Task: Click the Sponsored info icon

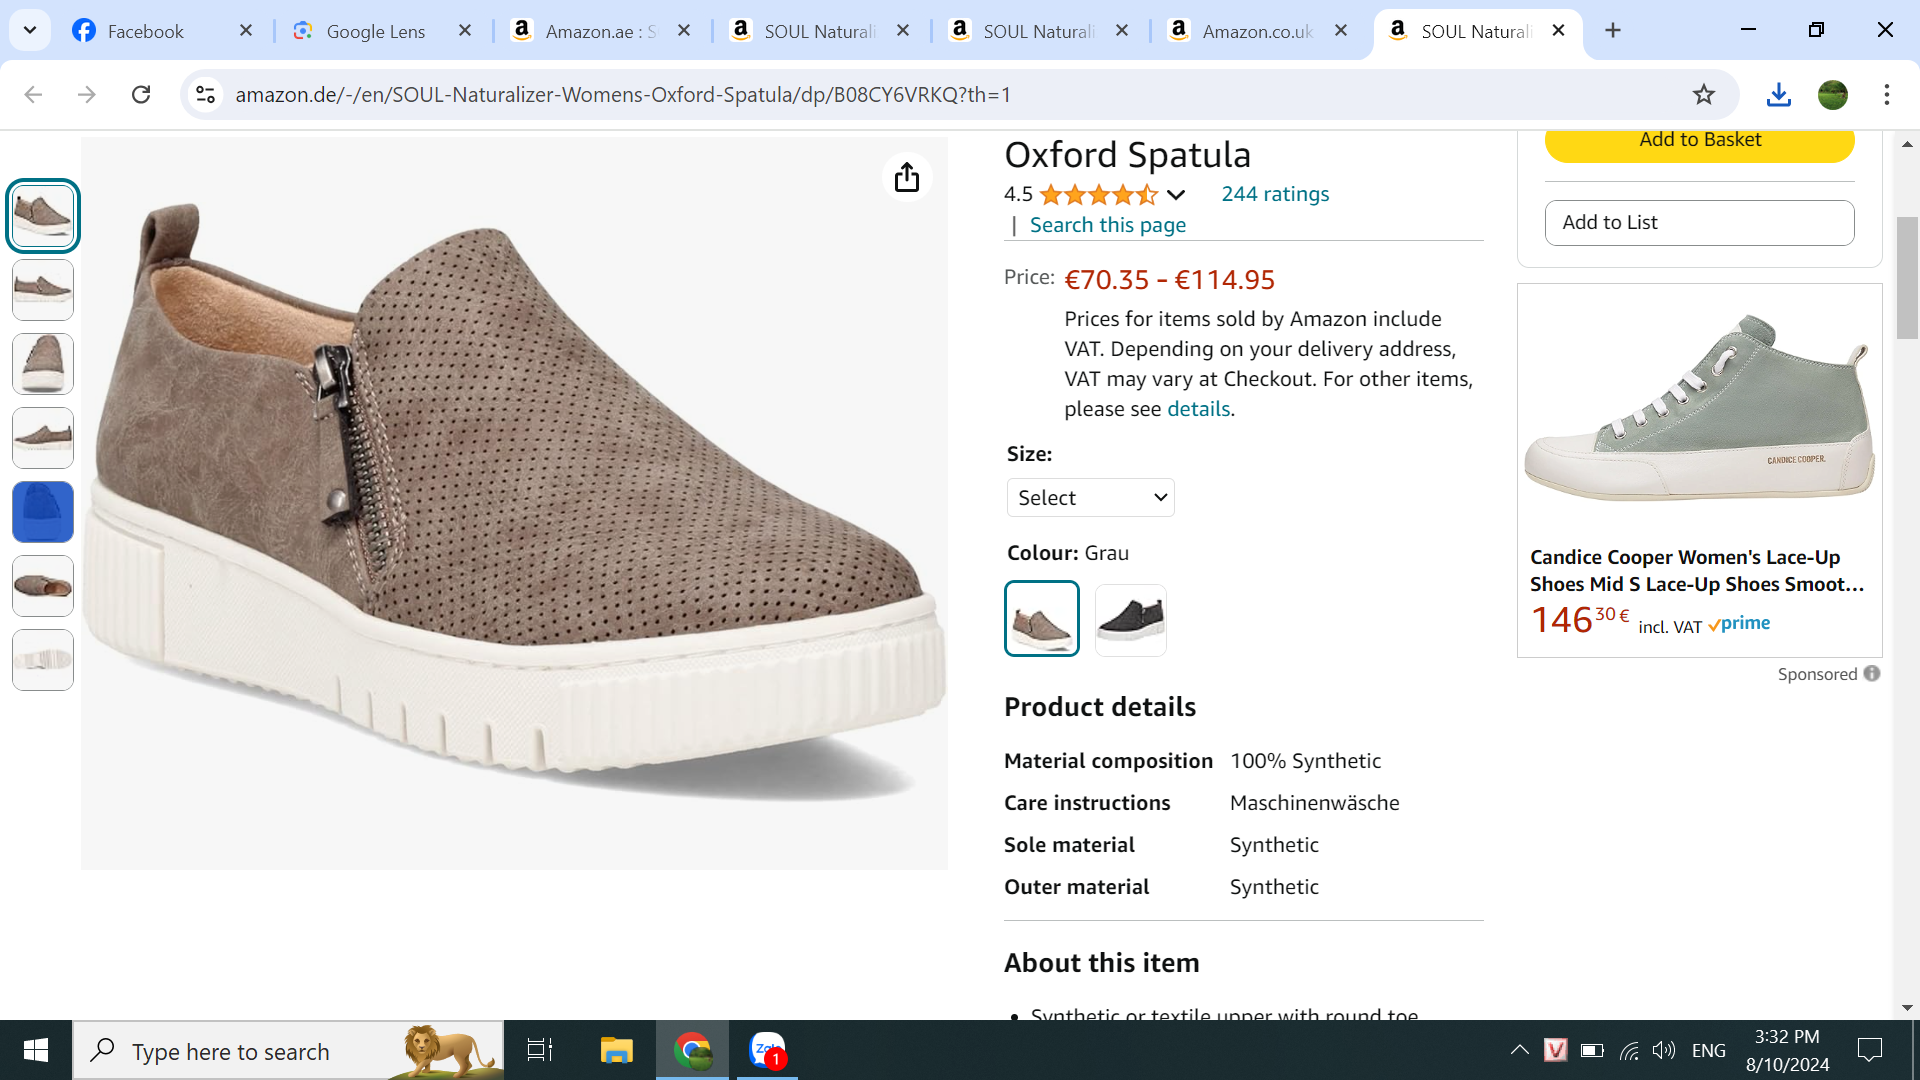Action: pyautogui.click(x=1872, y=674)
